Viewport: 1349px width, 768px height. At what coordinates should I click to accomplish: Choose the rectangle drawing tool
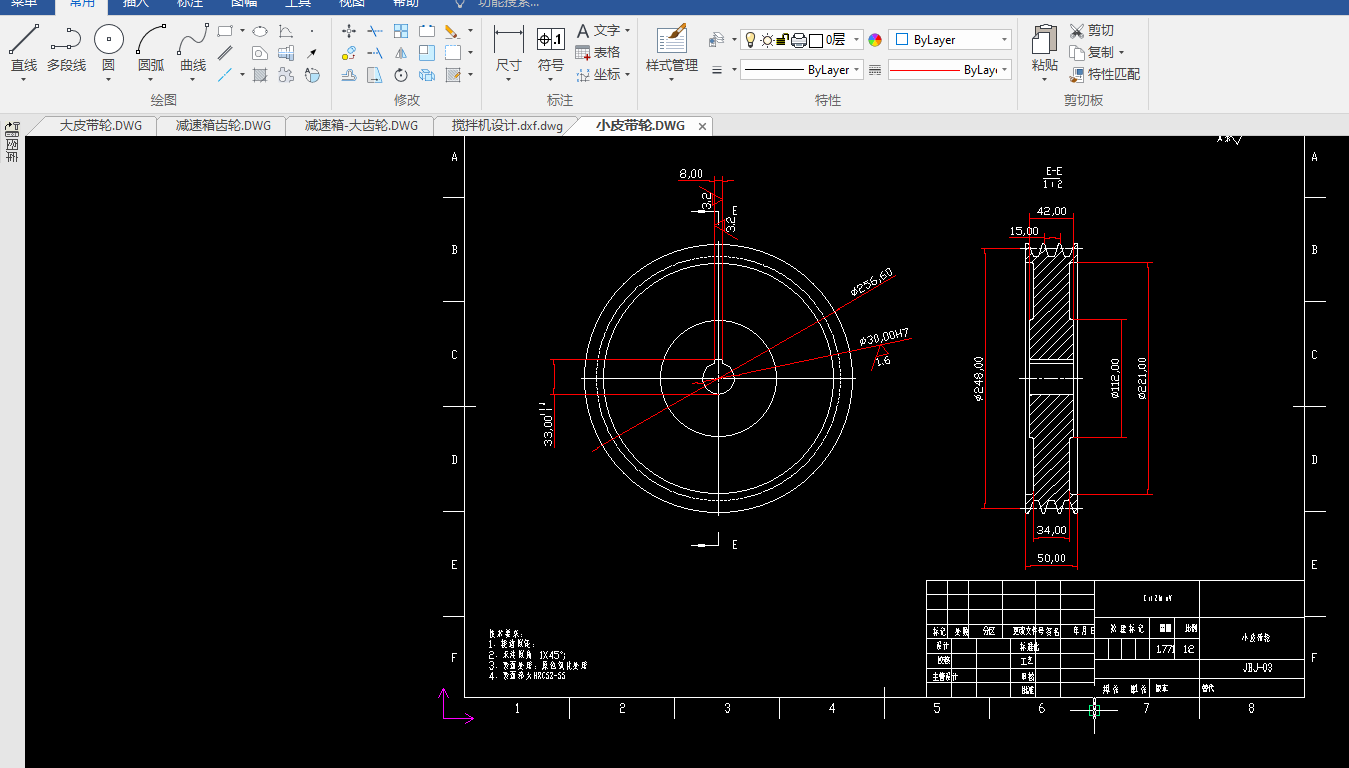(x=225, y=31)
